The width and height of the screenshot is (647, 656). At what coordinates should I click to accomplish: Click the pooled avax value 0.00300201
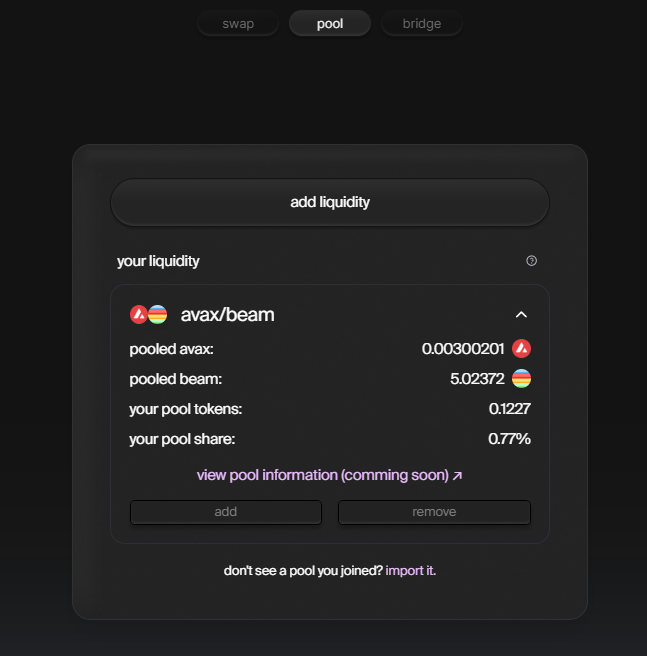tap(463, 349)
